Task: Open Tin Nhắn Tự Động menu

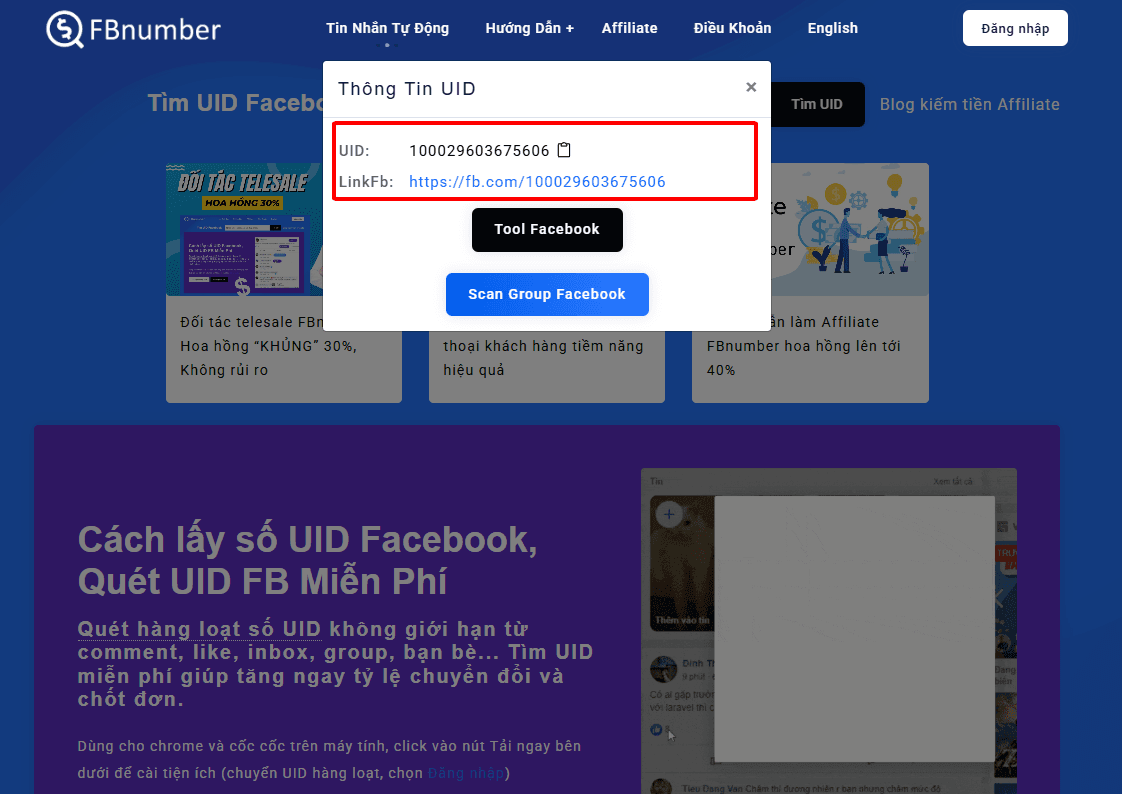Action: tap(387, 29)
